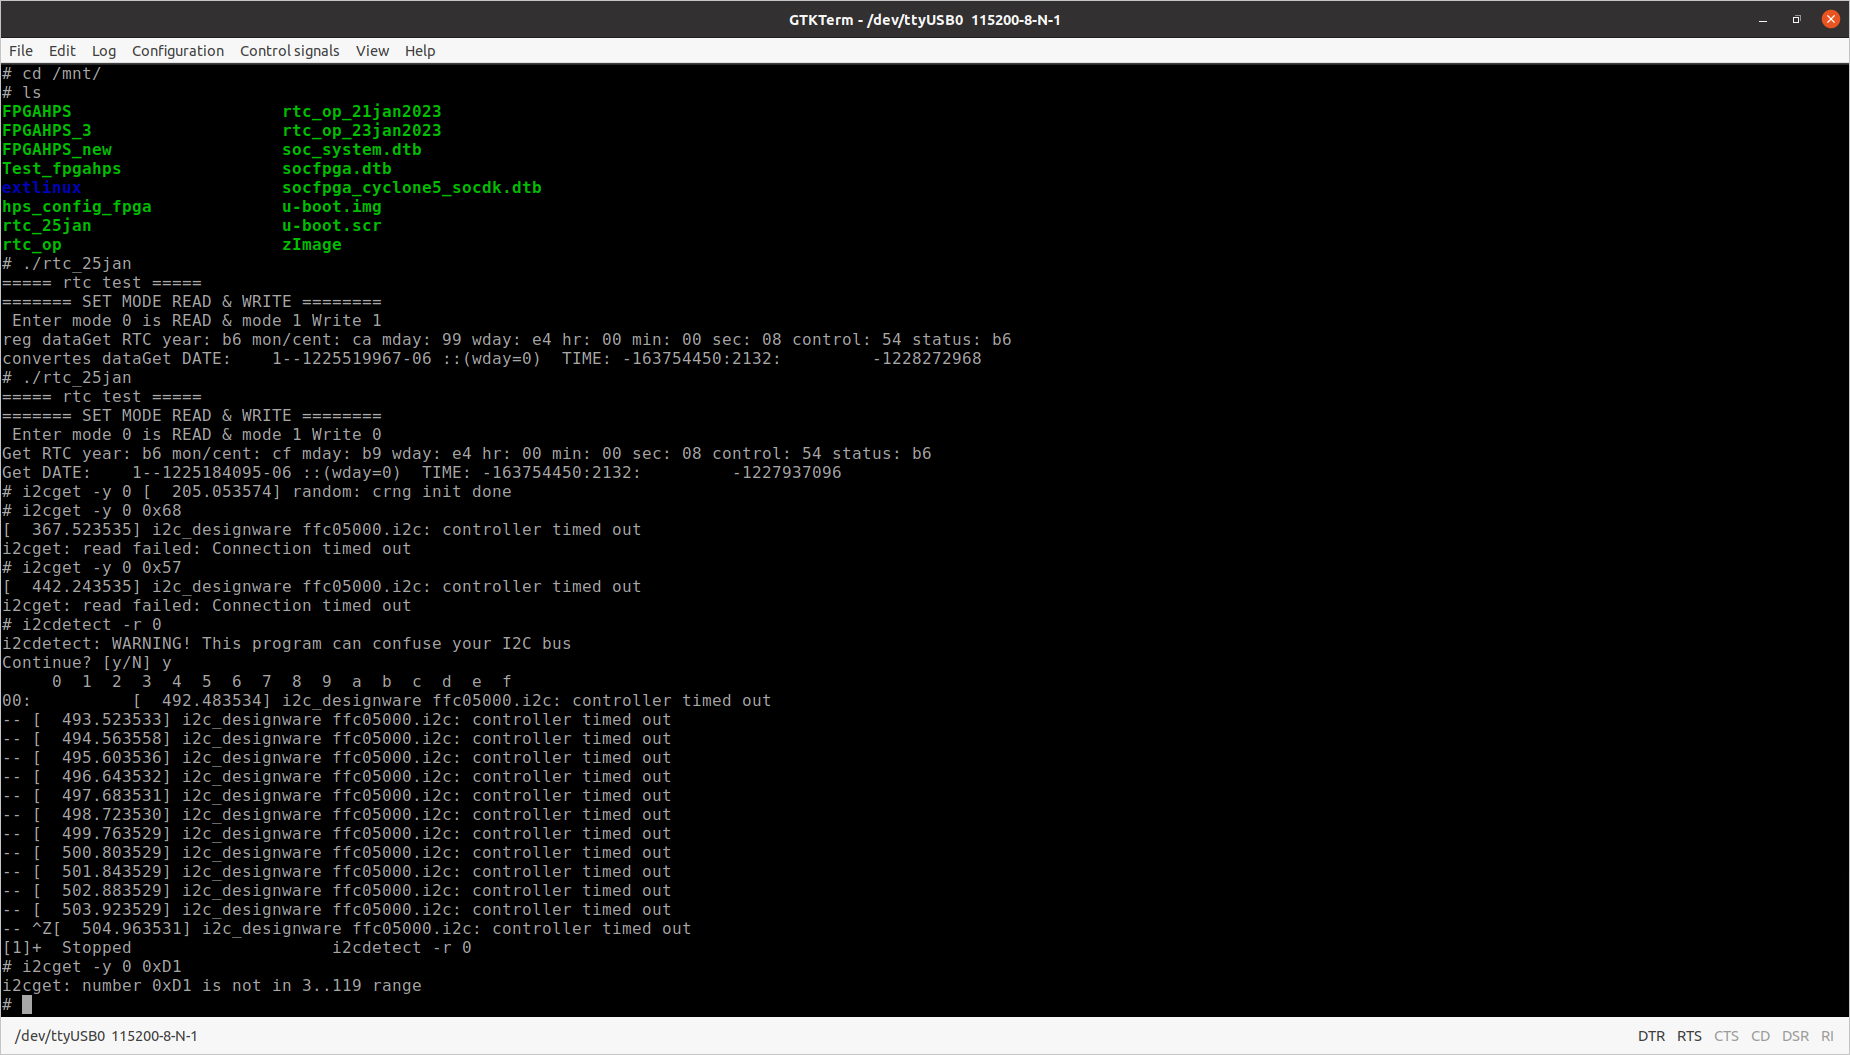The image size is (1850, 1055).
Task: Click the socfpga_cyclone5_socdk.dtb file name
Action: (x=412, y=188)
